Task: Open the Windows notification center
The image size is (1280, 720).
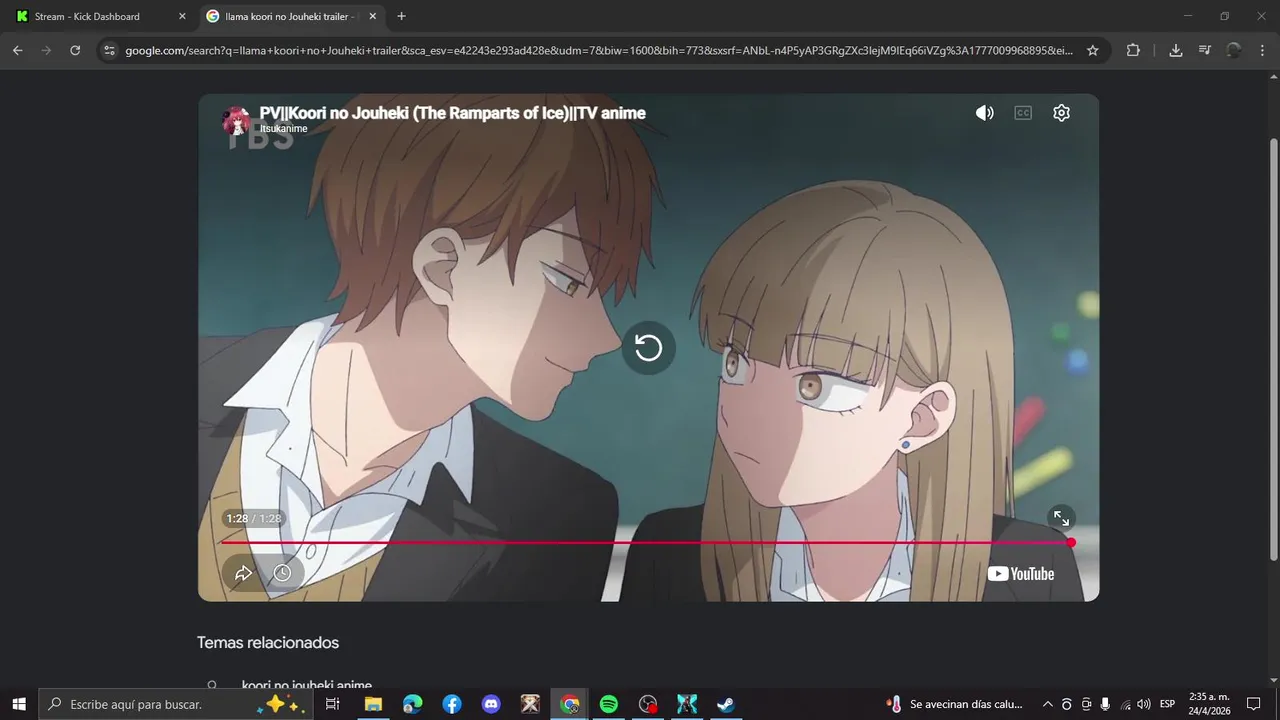Action: (1254, 704)
